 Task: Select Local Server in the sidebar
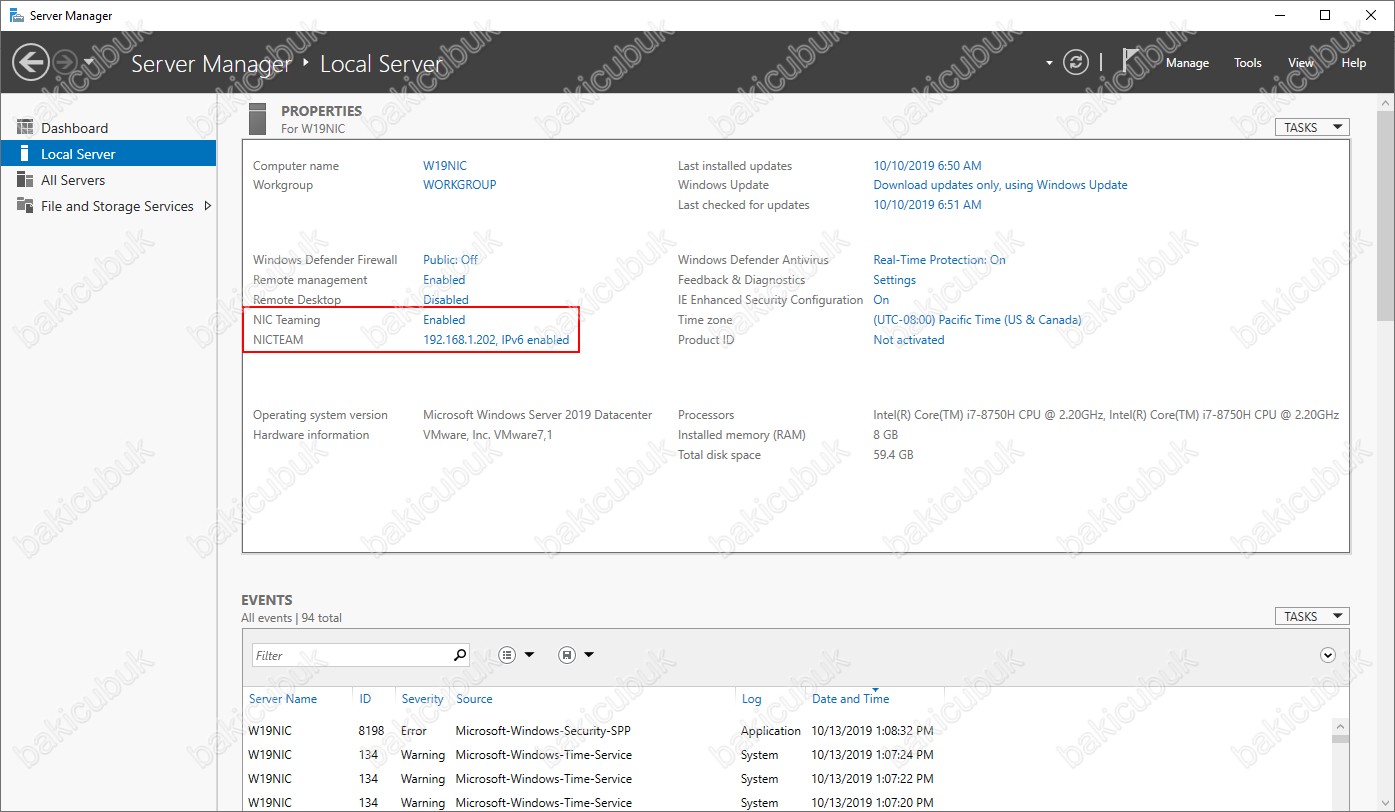[x=108, y=154]
